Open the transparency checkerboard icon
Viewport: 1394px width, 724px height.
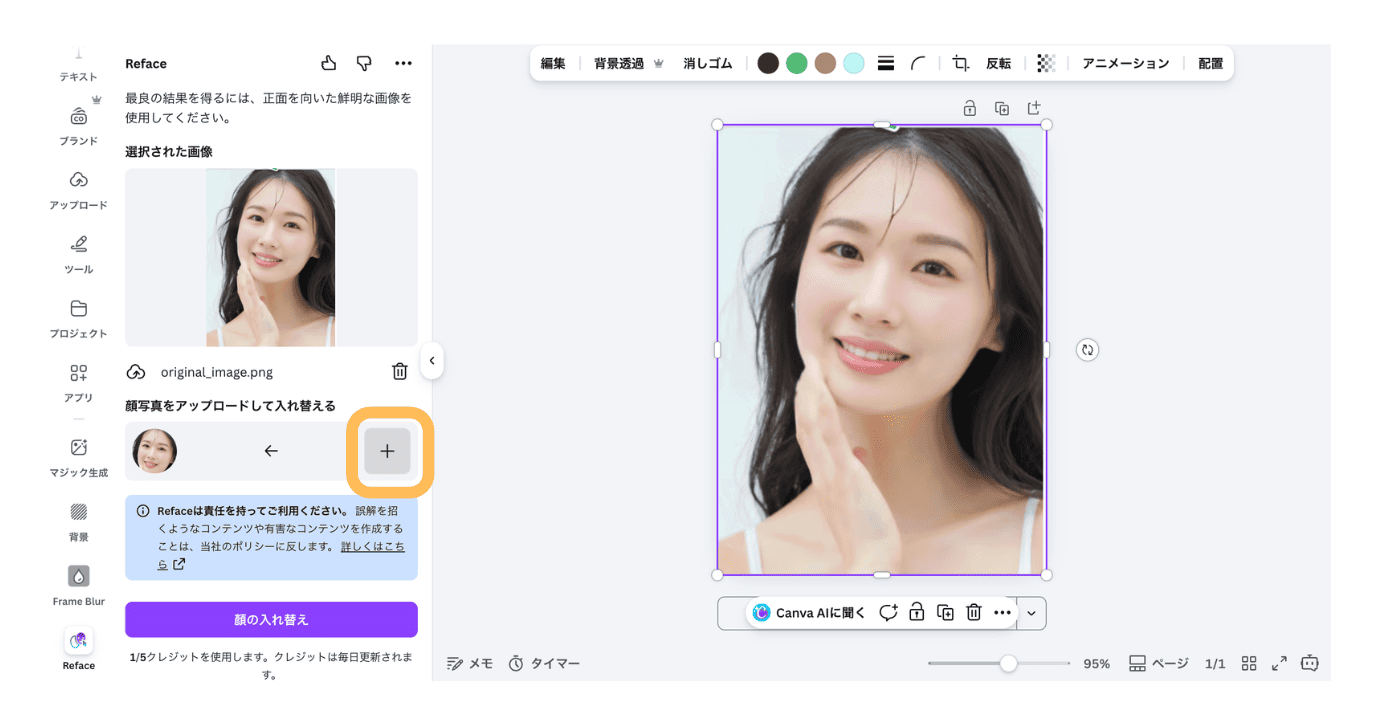pos(1046,63)
